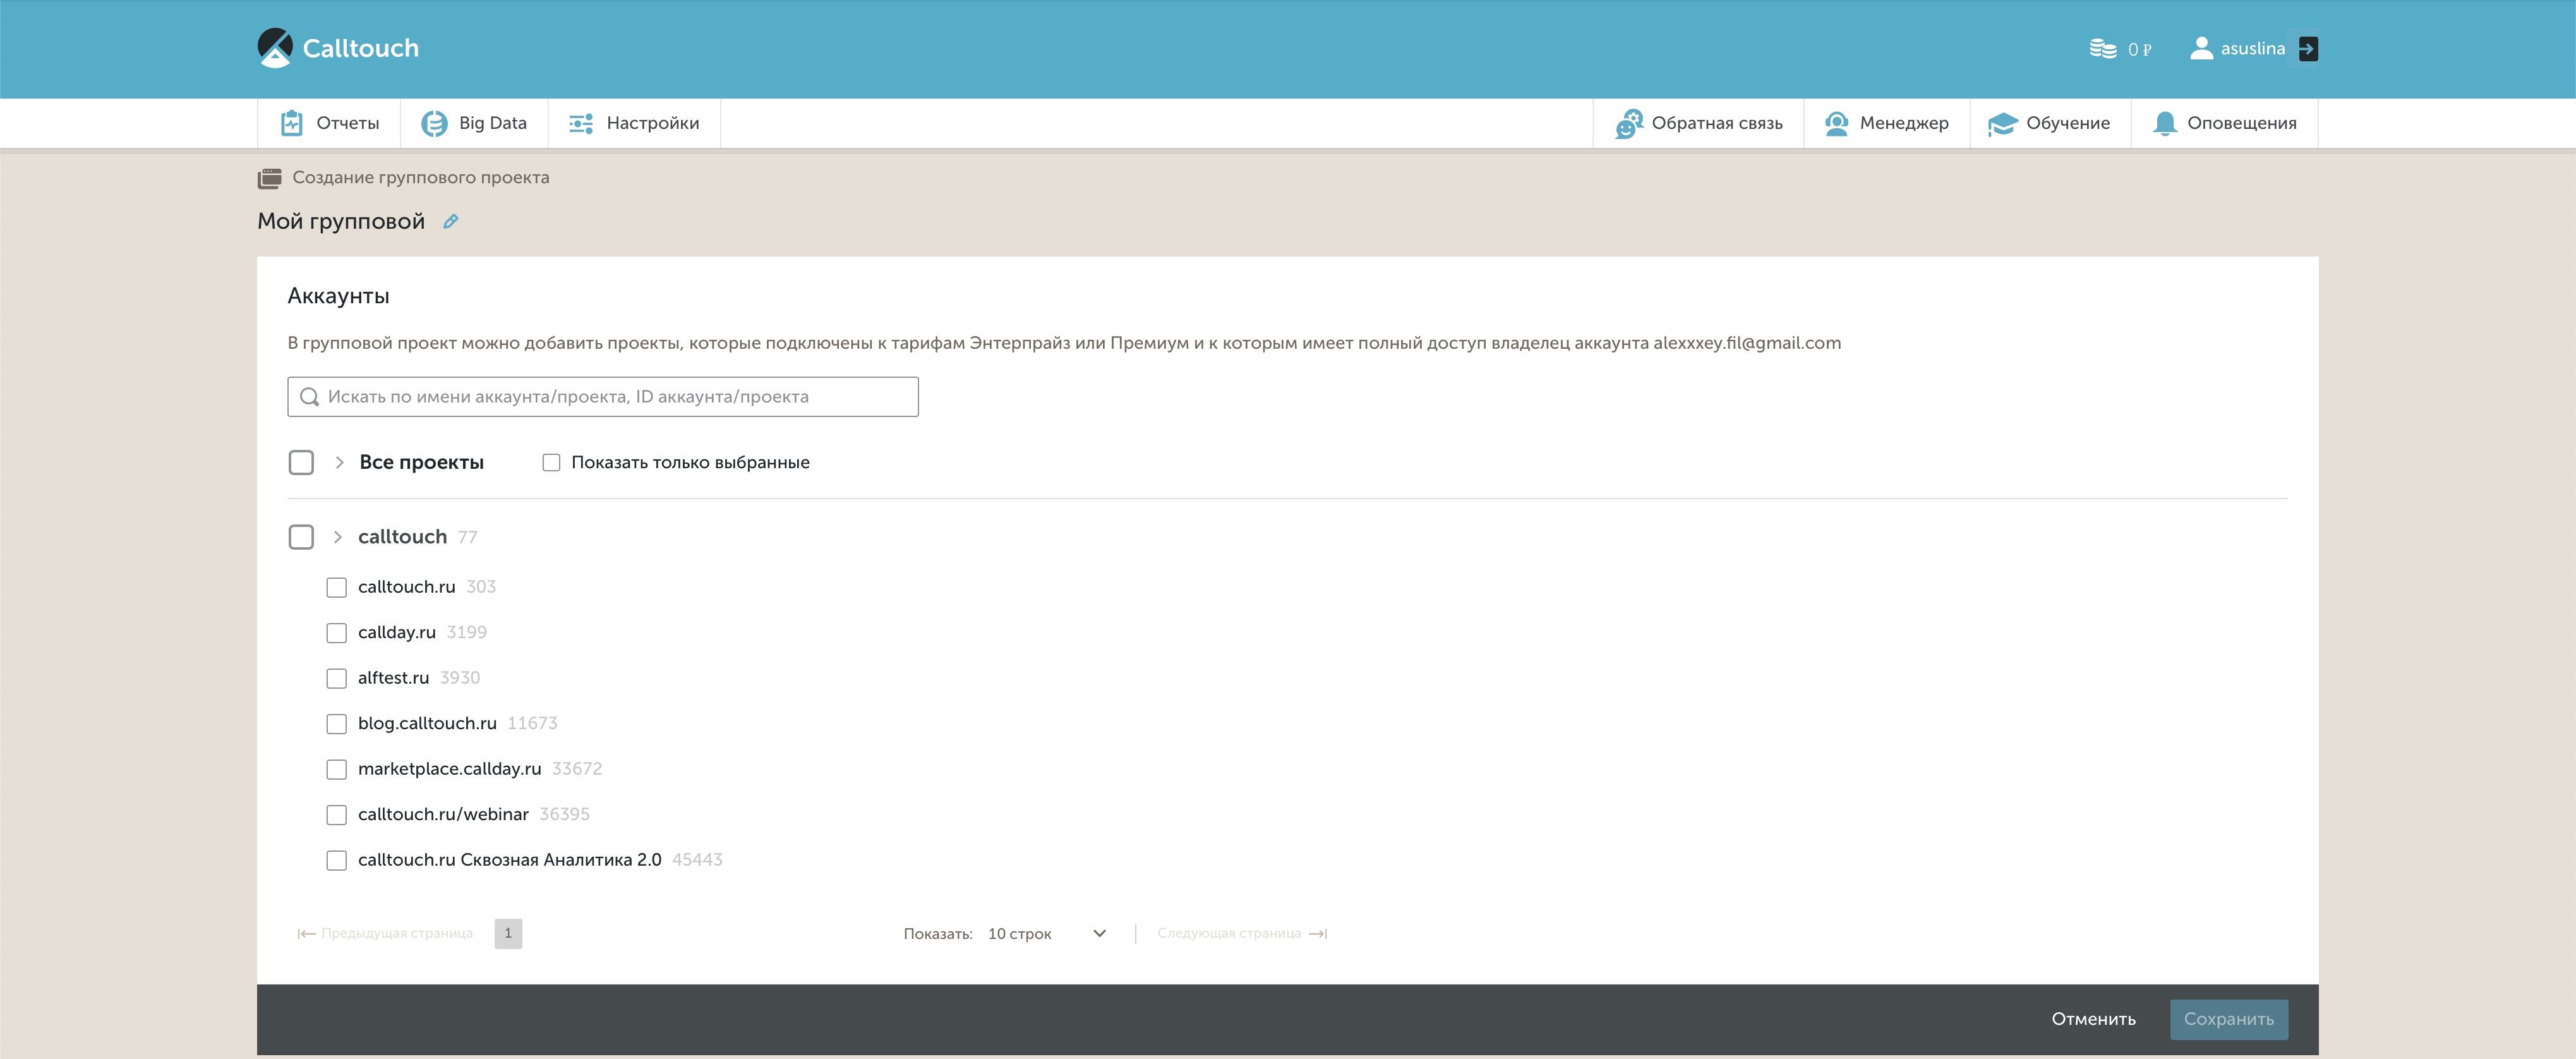Click the group project breadcrumb icon
The width and height of the screenshot is (2576, 1059).
point(270,178)
